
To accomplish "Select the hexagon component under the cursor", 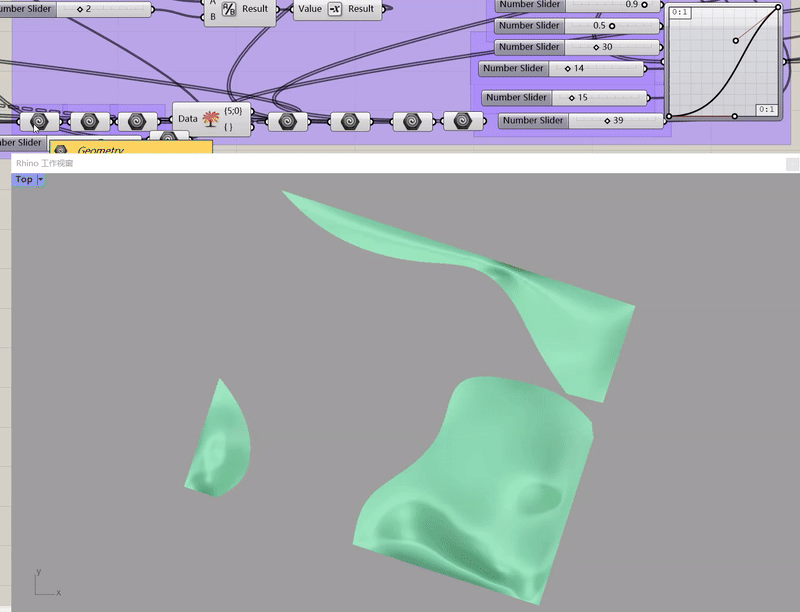I will pyautogui.click(x=39, y=121).
